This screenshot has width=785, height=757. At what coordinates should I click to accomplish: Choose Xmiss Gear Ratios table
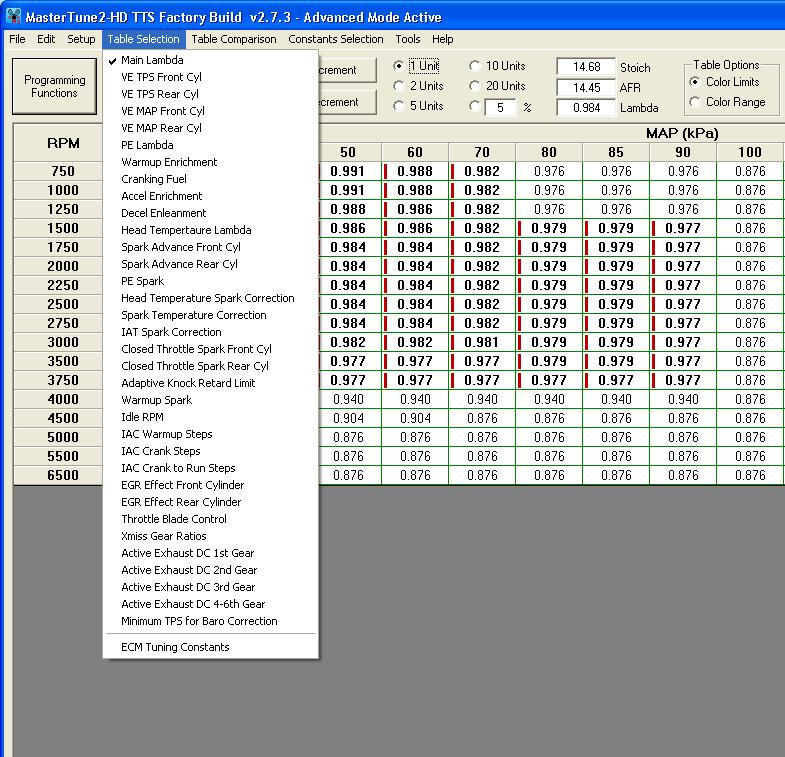point(210,537)
